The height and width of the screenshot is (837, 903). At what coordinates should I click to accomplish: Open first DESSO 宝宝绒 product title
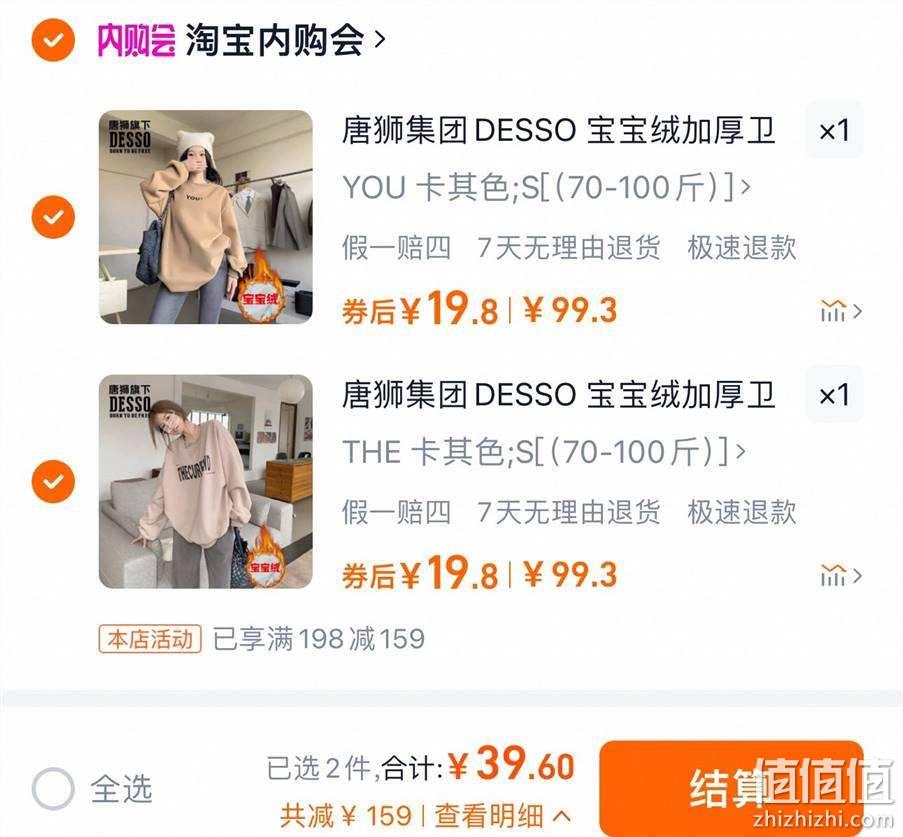[558, 130]
